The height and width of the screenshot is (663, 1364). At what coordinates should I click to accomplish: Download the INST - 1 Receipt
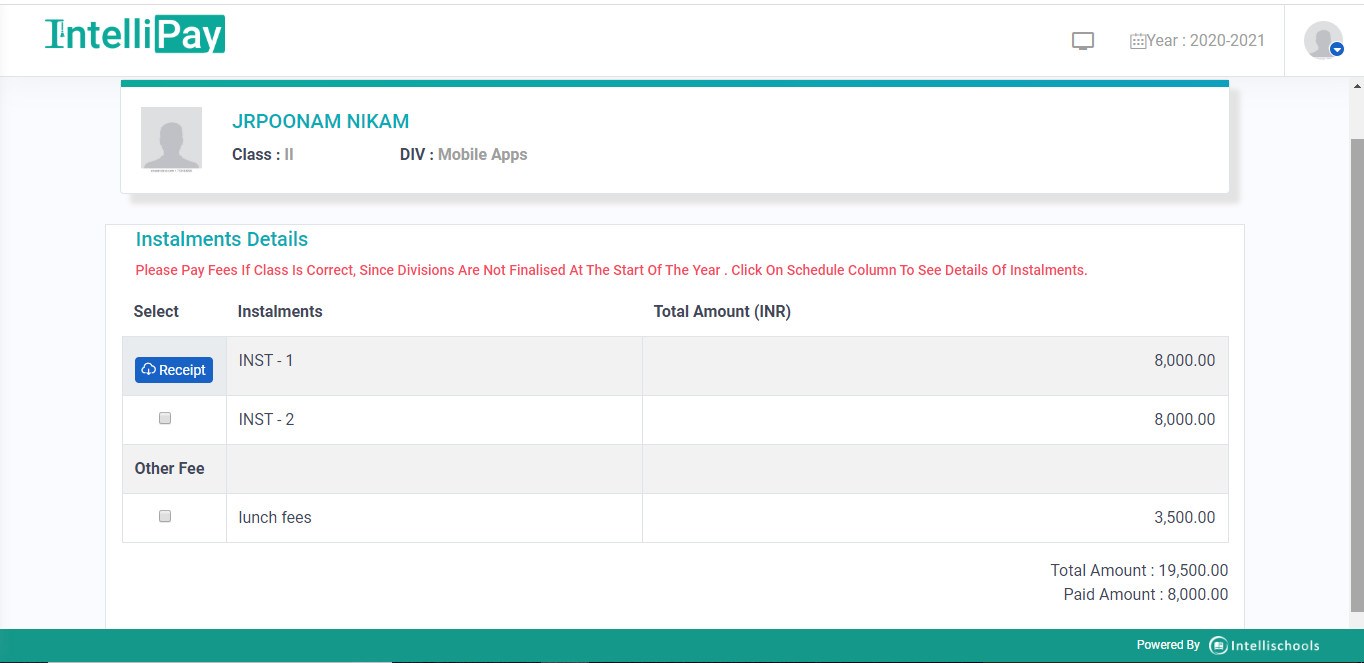(174, 370)
